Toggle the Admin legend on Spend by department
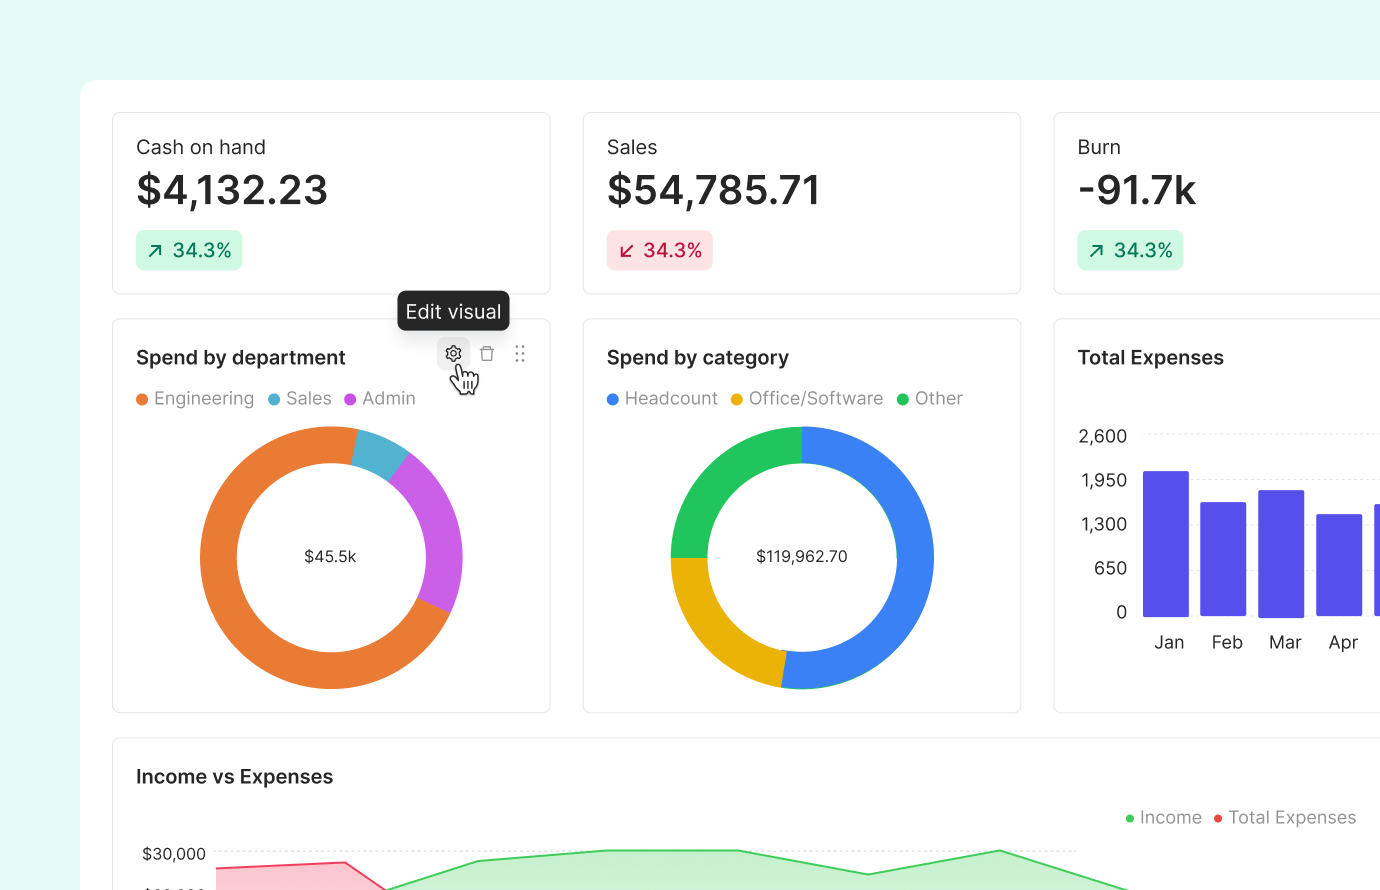Image resolution: width=1380 pixels, height=890 pixels. point(380,398)
